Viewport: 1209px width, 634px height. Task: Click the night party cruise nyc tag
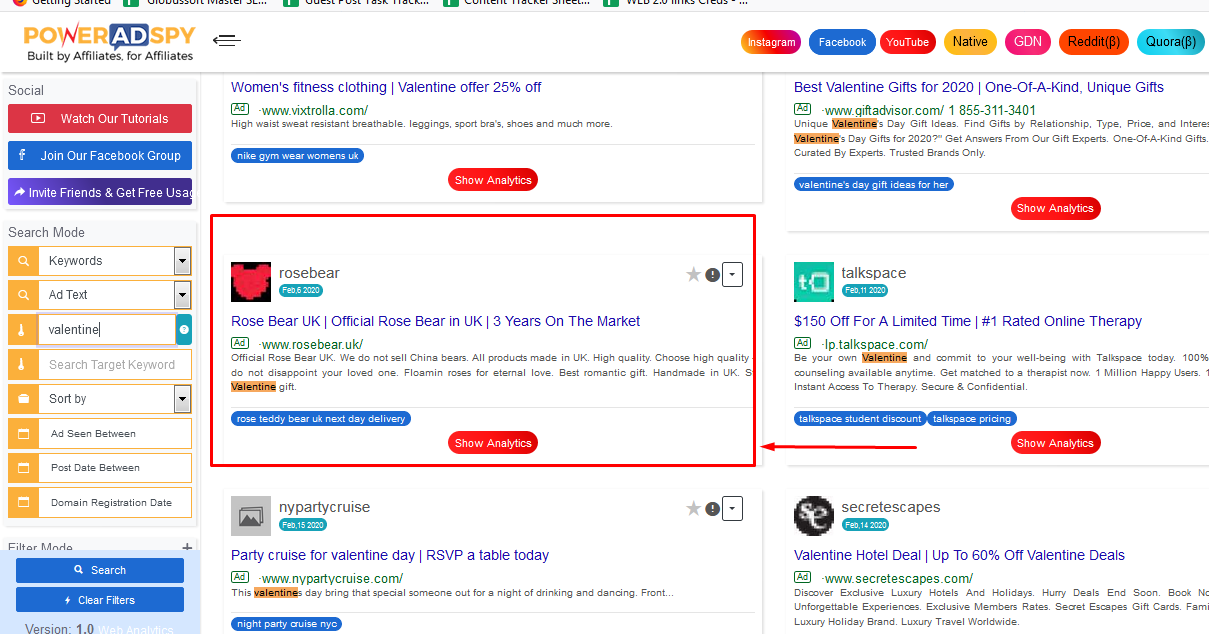(x=286, y=624)
